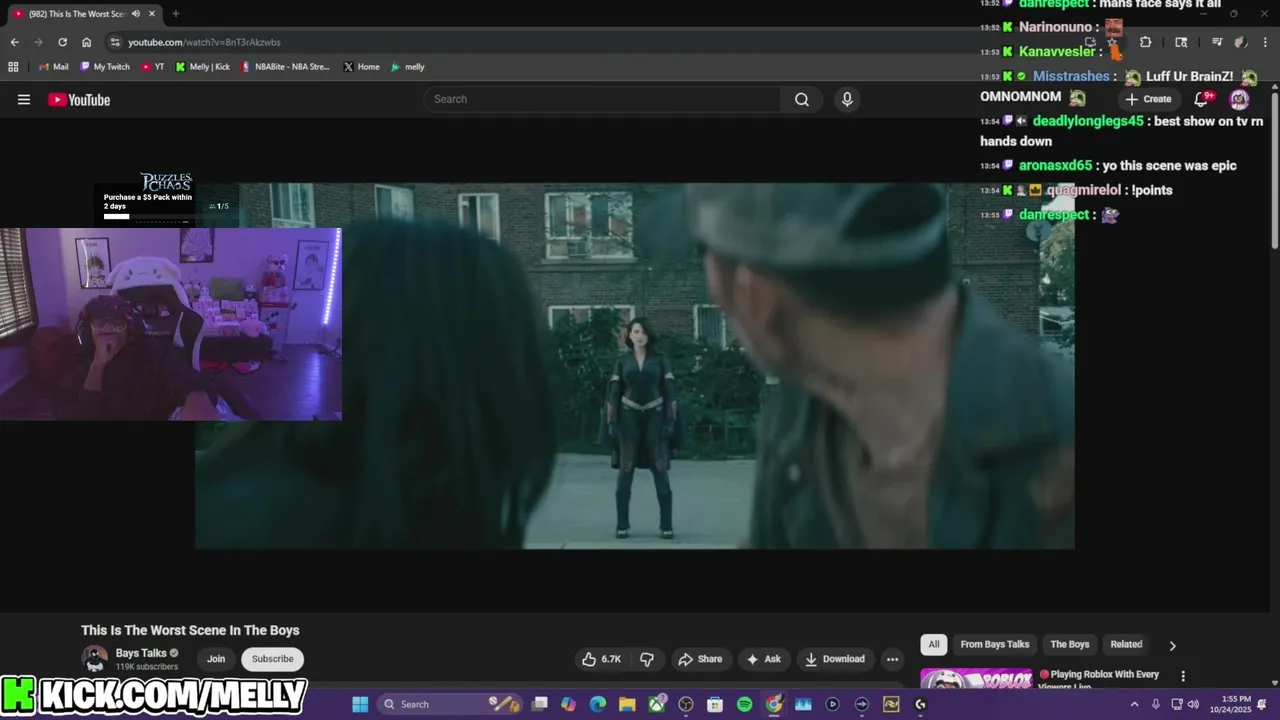View site information icon in address bar
Screen dimensions: 1280x720
click(x=115, y=42)
